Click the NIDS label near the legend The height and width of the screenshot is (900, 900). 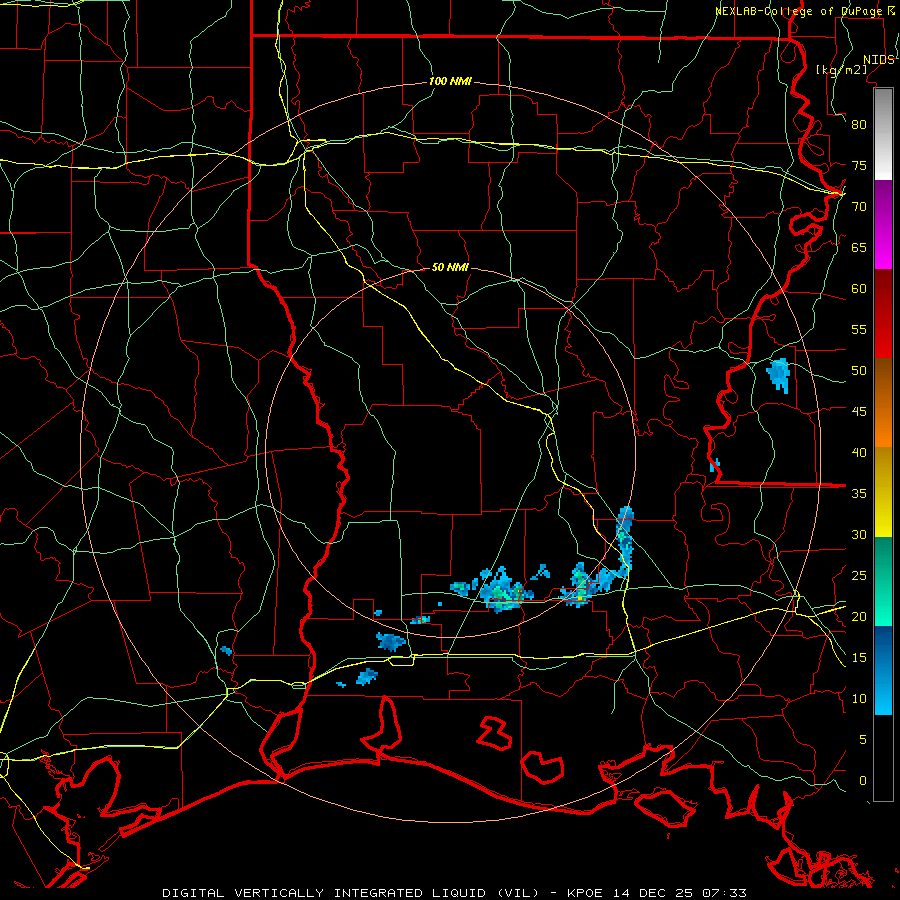878,59
